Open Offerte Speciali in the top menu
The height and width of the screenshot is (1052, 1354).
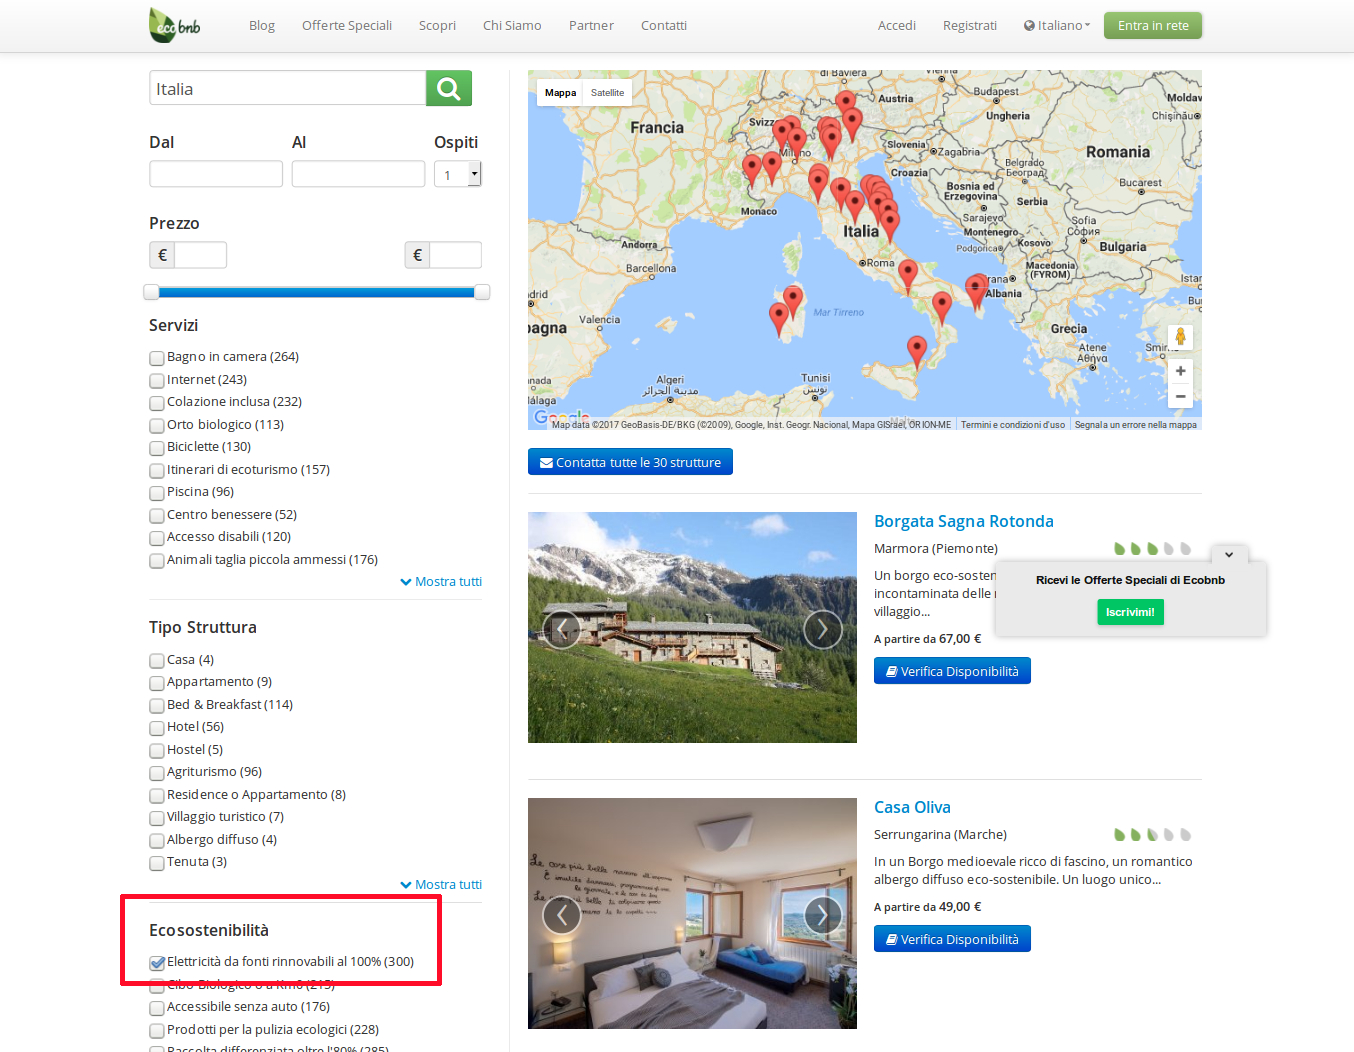[x=347, y=26]
